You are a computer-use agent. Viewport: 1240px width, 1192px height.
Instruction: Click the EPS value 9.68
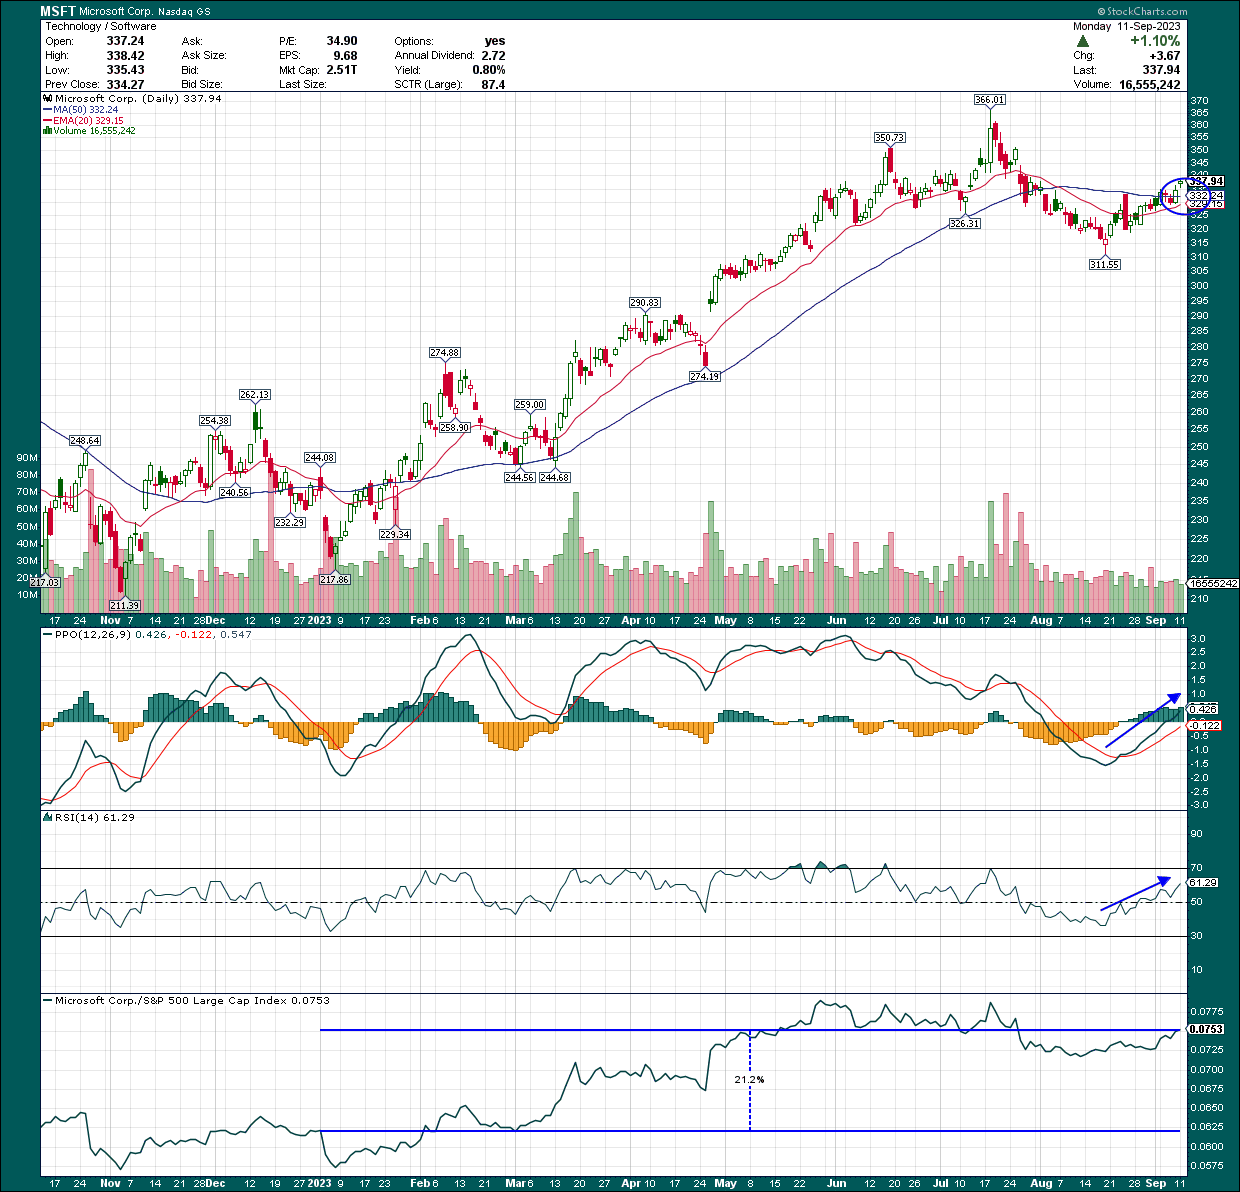pyautogui.click(x=345, y=56)
